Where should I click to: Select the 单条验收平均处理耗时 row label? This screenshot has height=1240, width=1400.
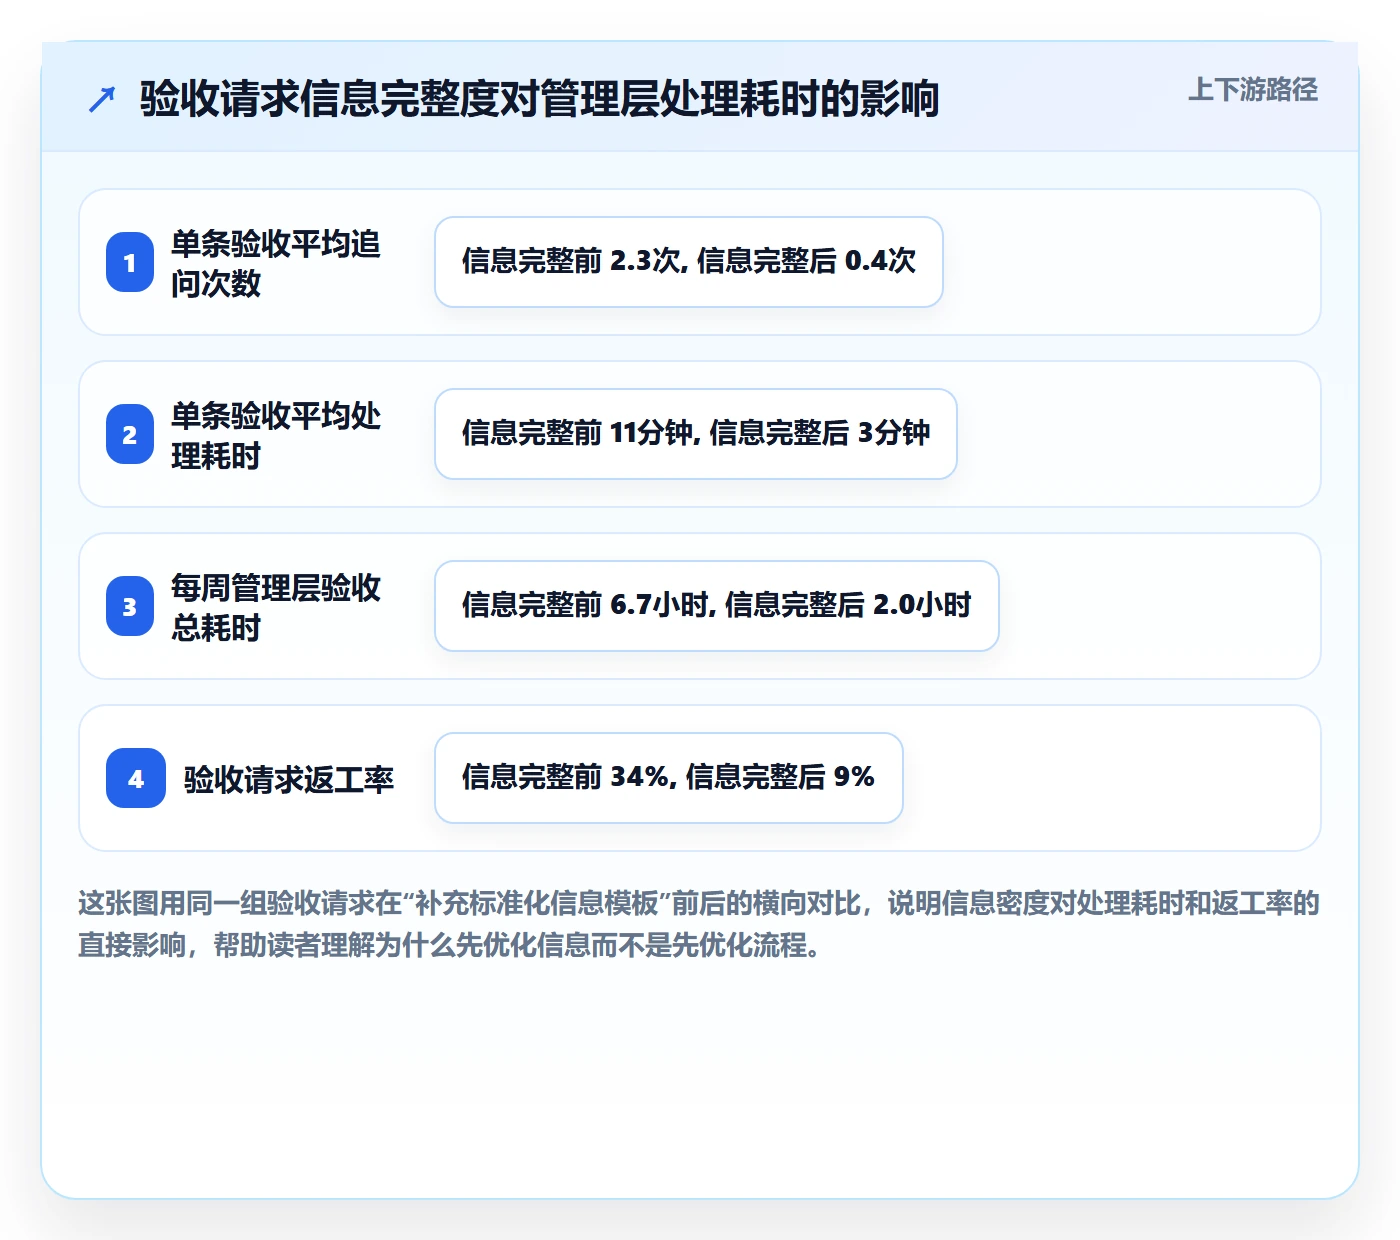coord(276,435)
